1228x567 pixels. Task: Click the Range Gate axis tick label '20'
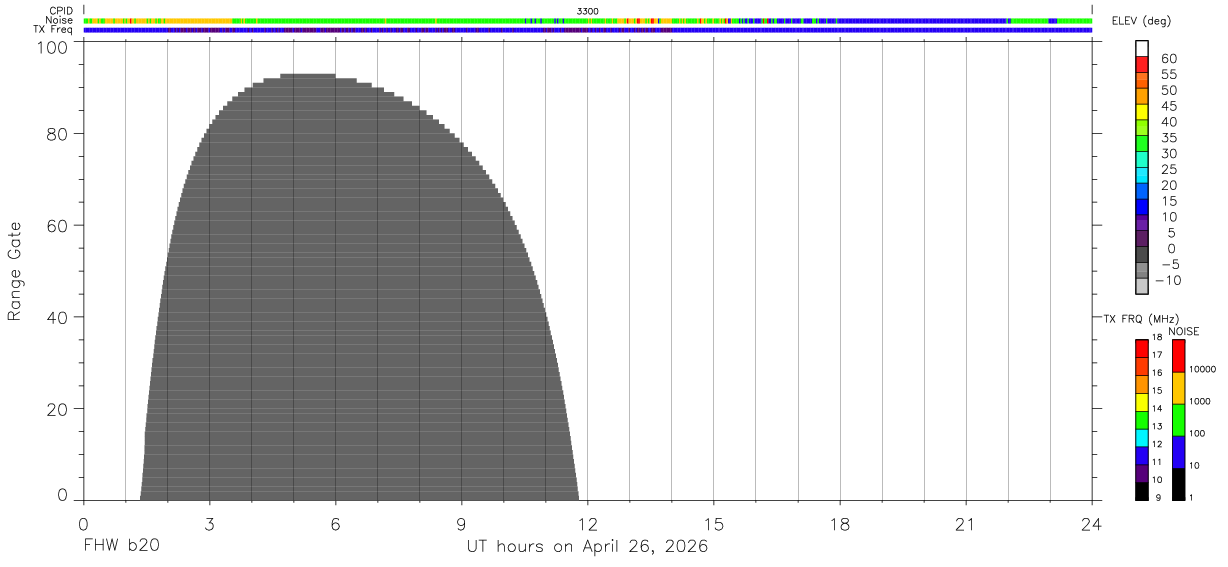[59, 409]
